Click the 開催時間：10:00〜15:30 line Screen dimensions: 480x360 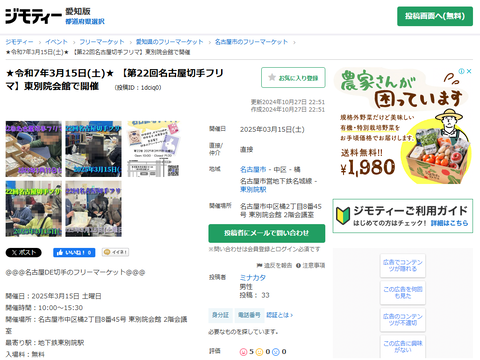tap(44, 308)
